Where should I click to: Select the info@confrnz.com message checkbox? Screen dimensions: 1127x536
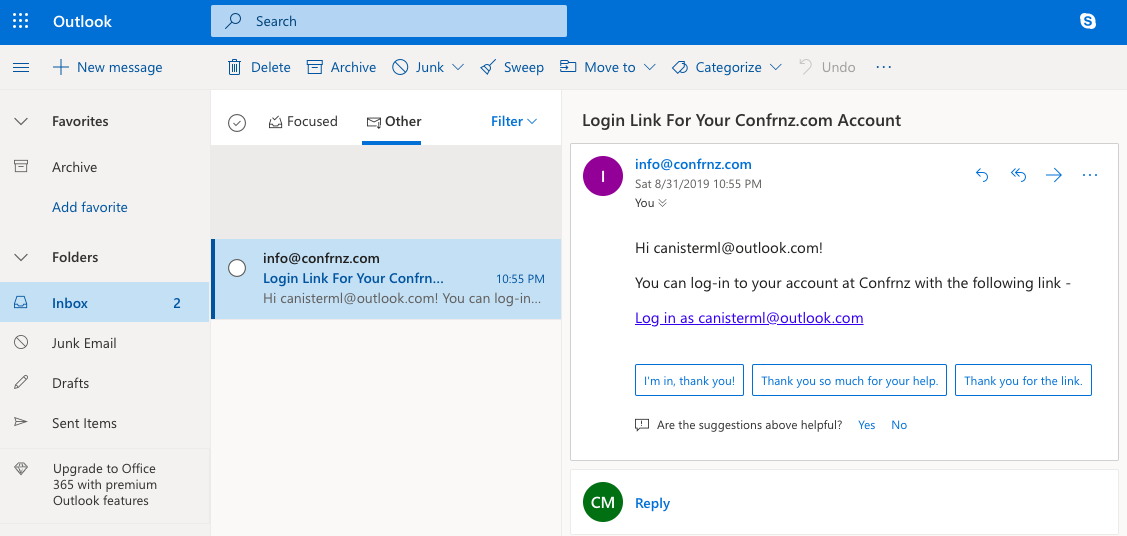[237, 268]
